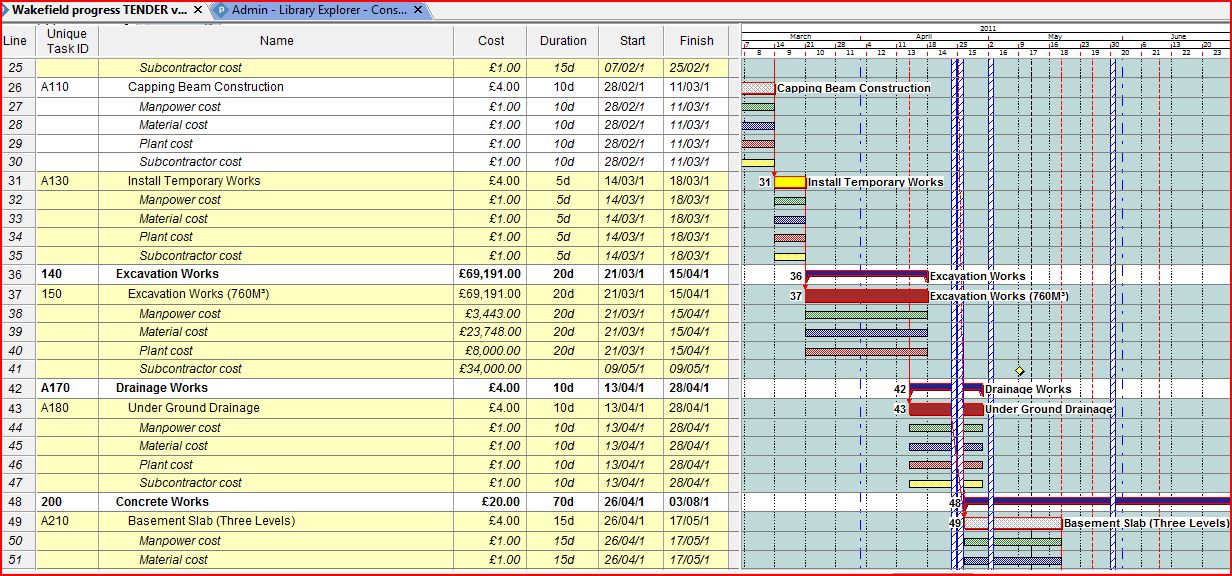This screenshot has width=1232, height=576.
Task: Click the Under Ground Drainage red bar
Action: tap(930, 409)
